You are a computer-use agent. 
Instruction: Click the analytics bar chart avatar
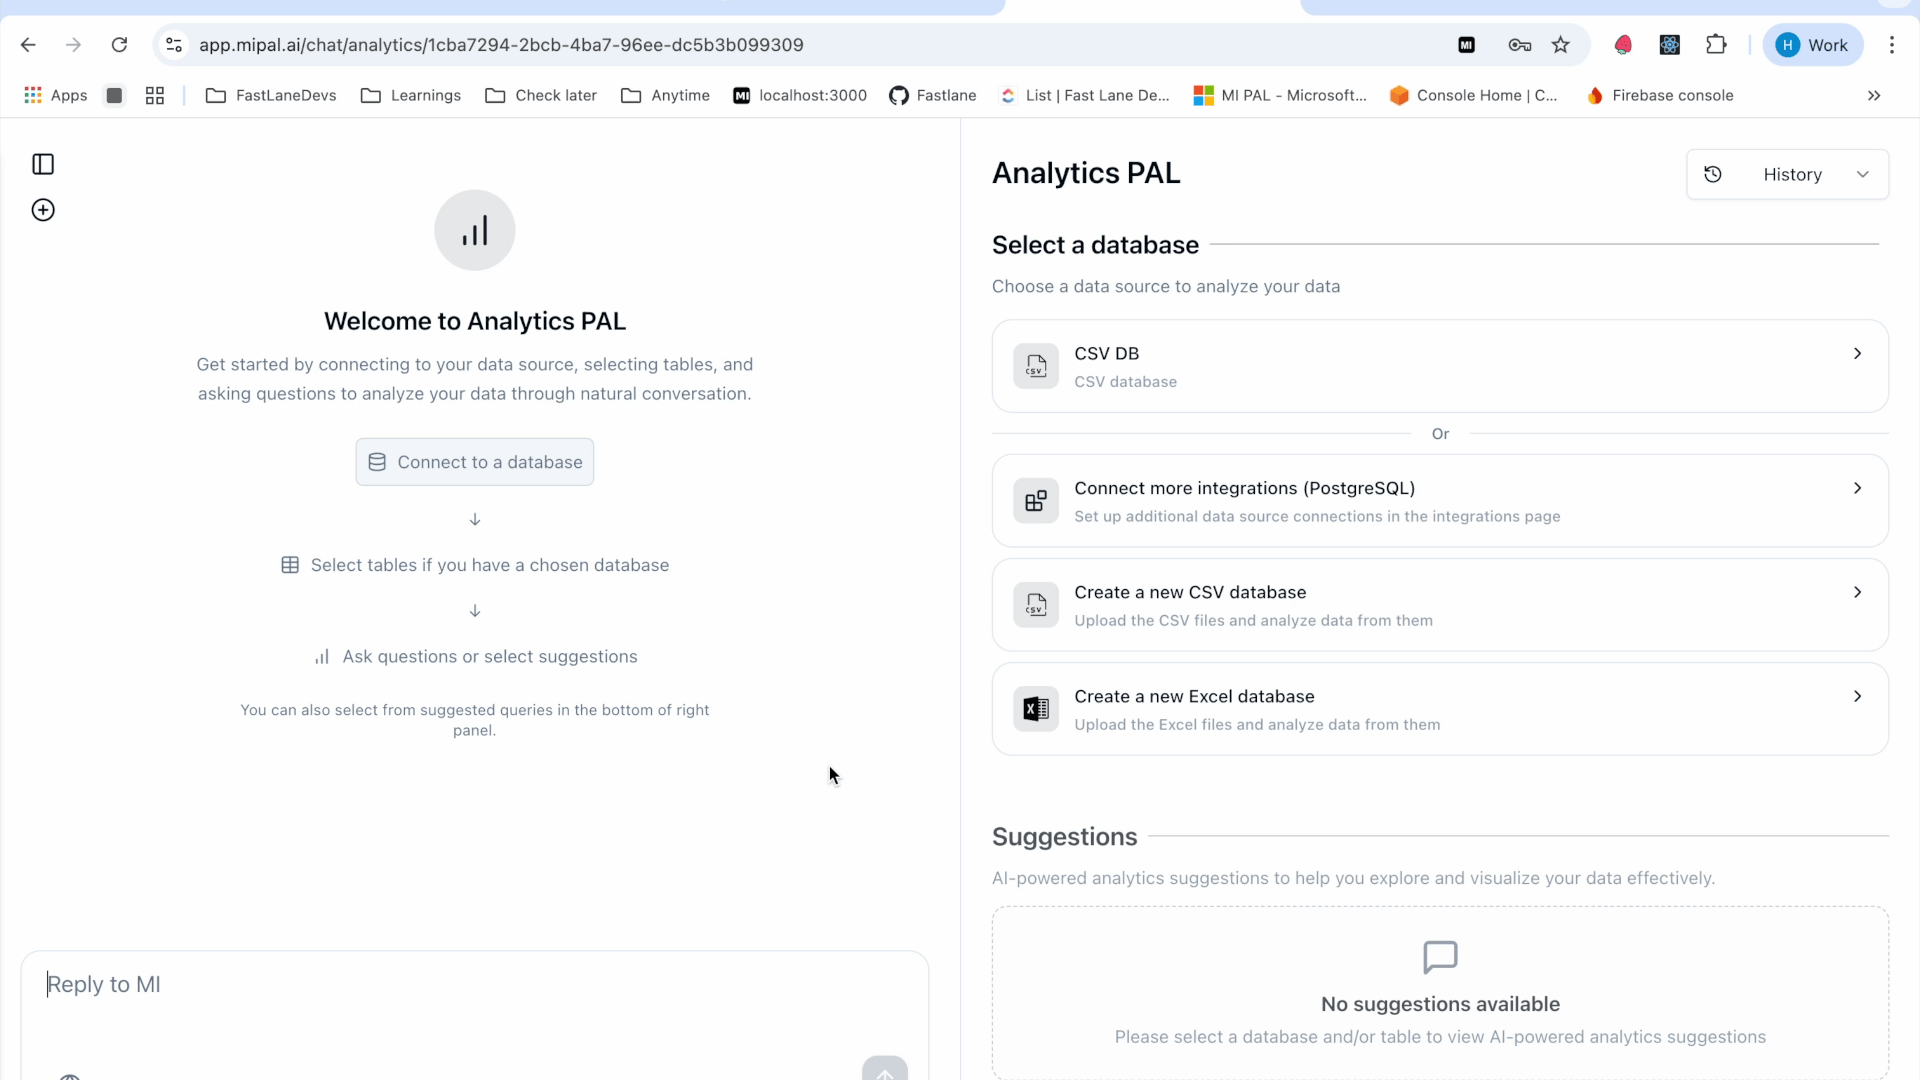click(475, 230)
